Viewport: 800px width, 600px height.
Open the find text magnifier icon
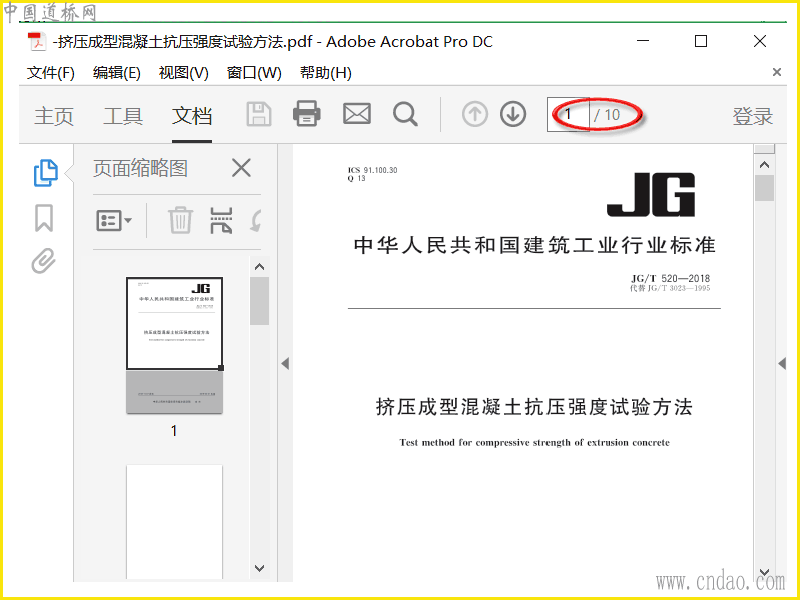(x=406, y=114)
